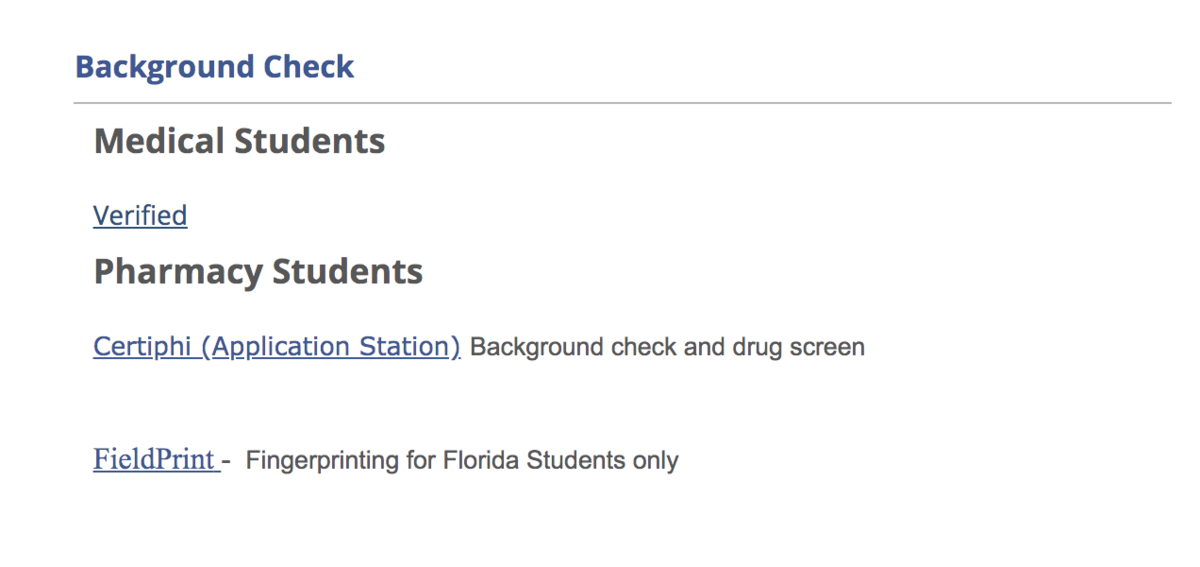Open the Certiphi (Application Station) link
Viewport: 1200px width, 567px height.
(x=277, y=347)
